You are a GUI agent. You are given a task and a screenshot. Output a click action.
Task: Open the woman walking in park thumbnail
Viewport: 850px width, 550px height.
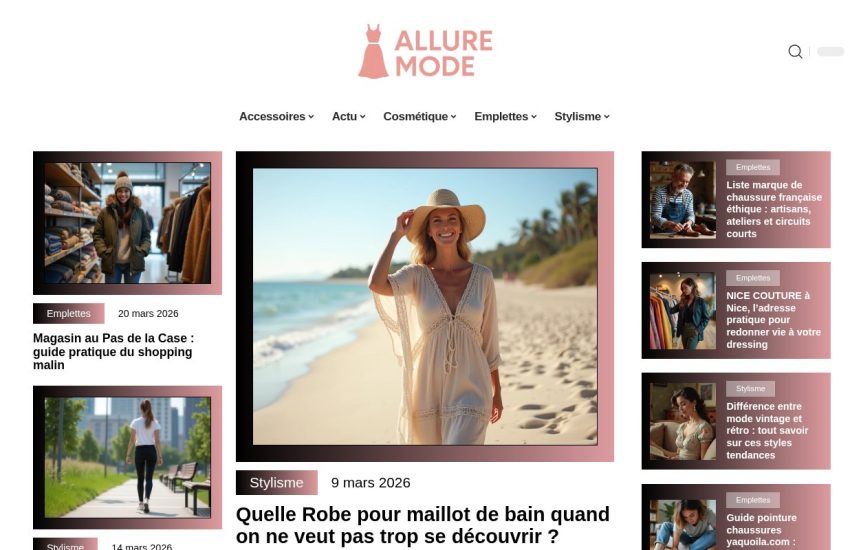127,457
